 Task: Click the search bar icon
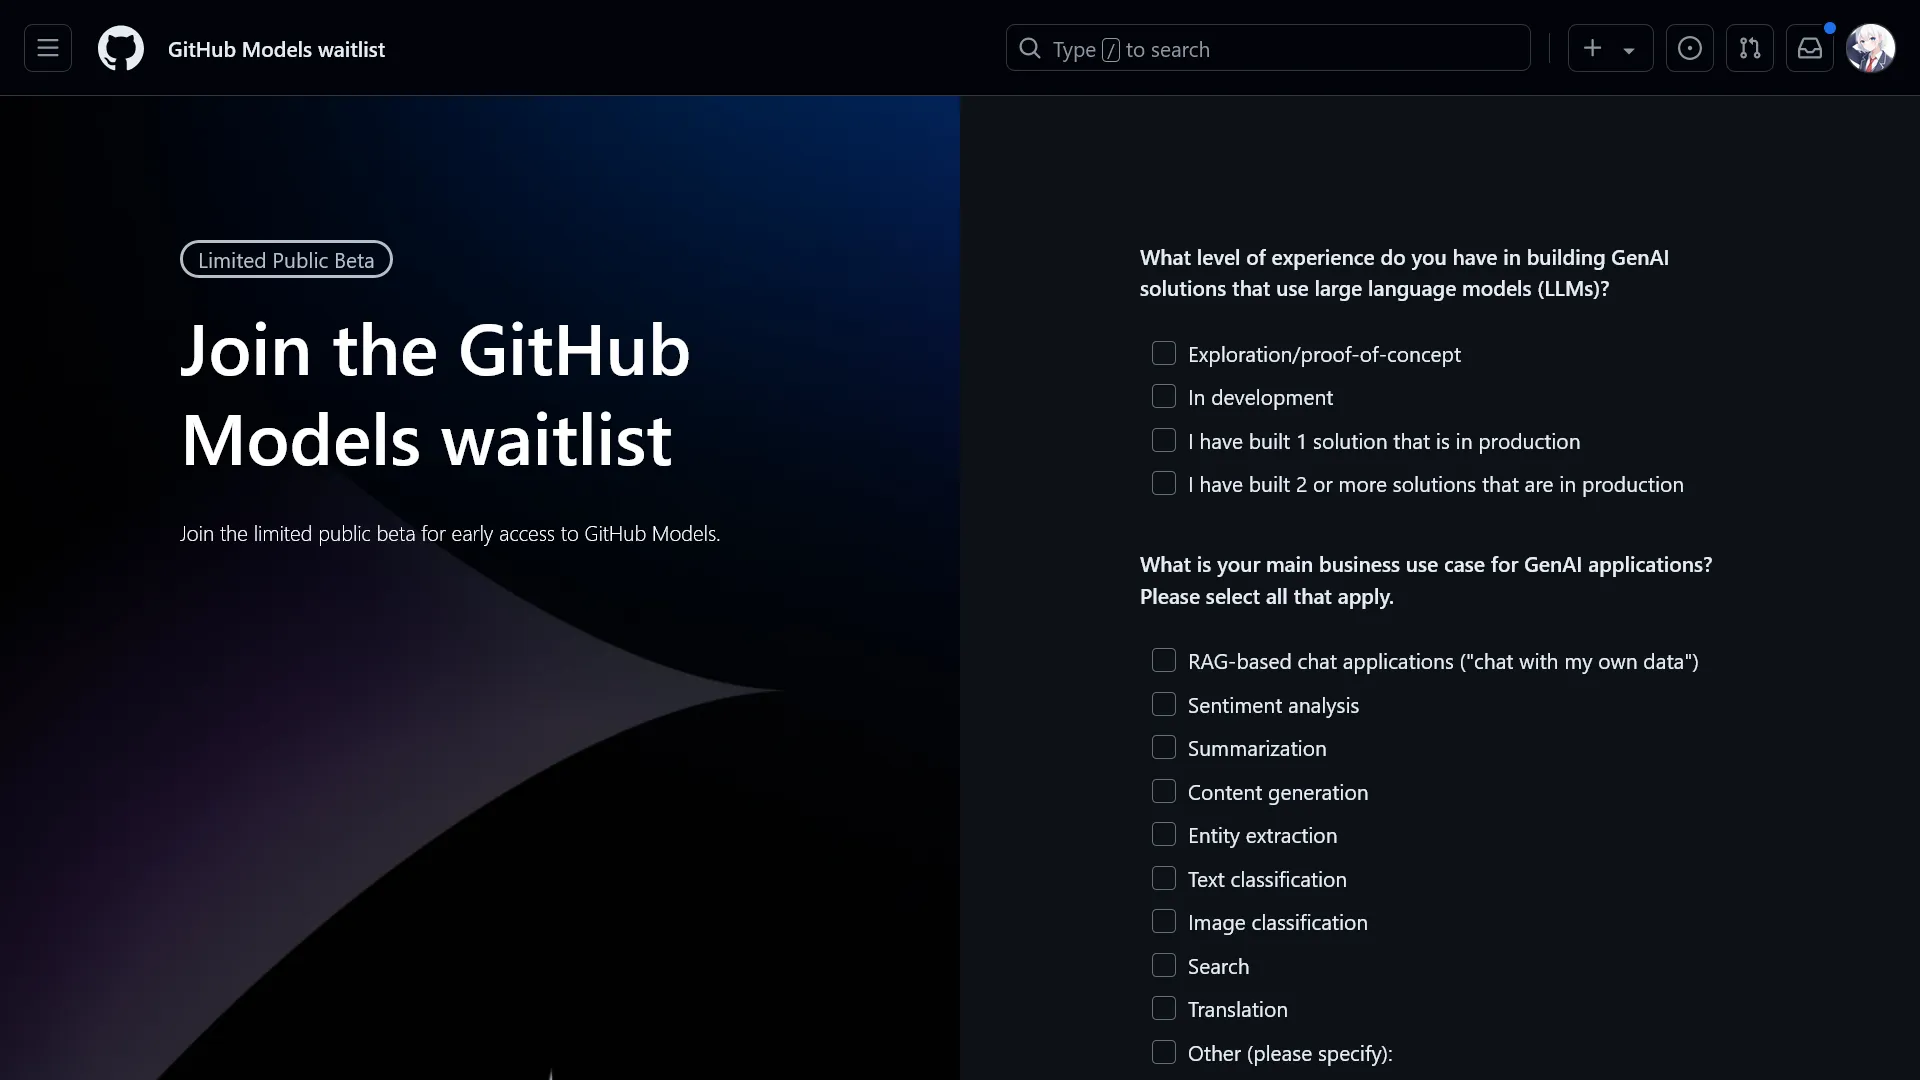pos(1031,49)
